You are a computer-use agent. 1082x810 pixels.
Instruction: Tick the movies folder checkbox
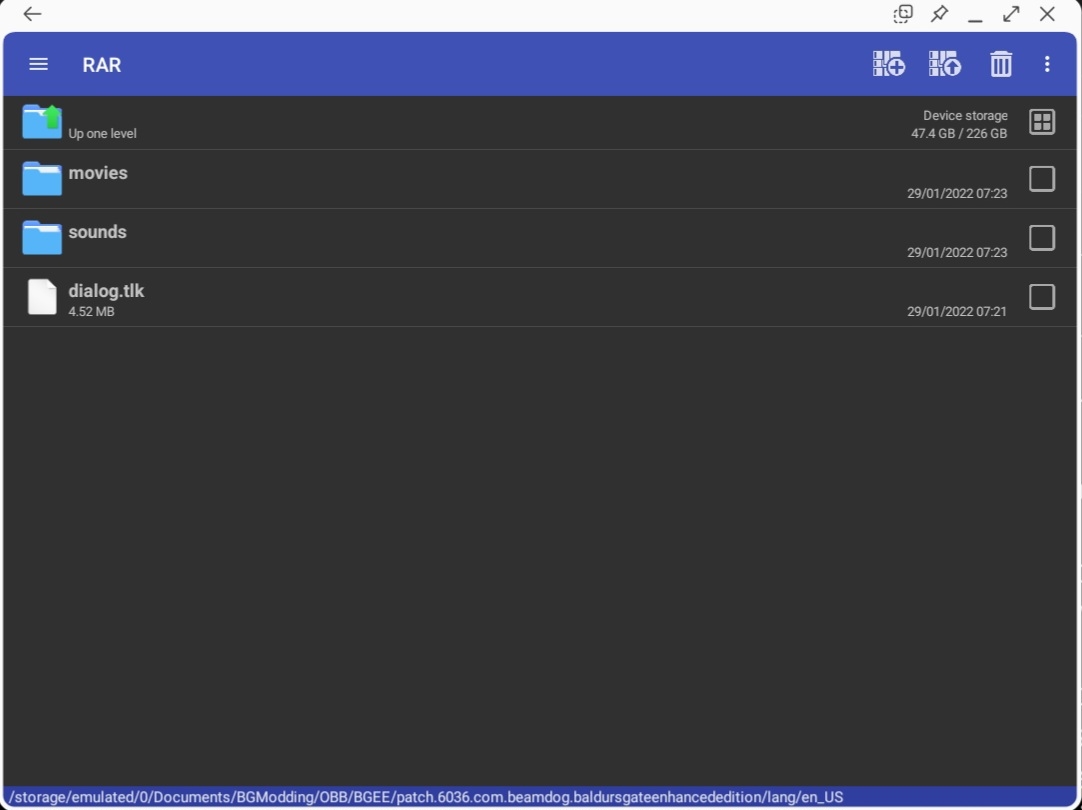(1042, 179)
